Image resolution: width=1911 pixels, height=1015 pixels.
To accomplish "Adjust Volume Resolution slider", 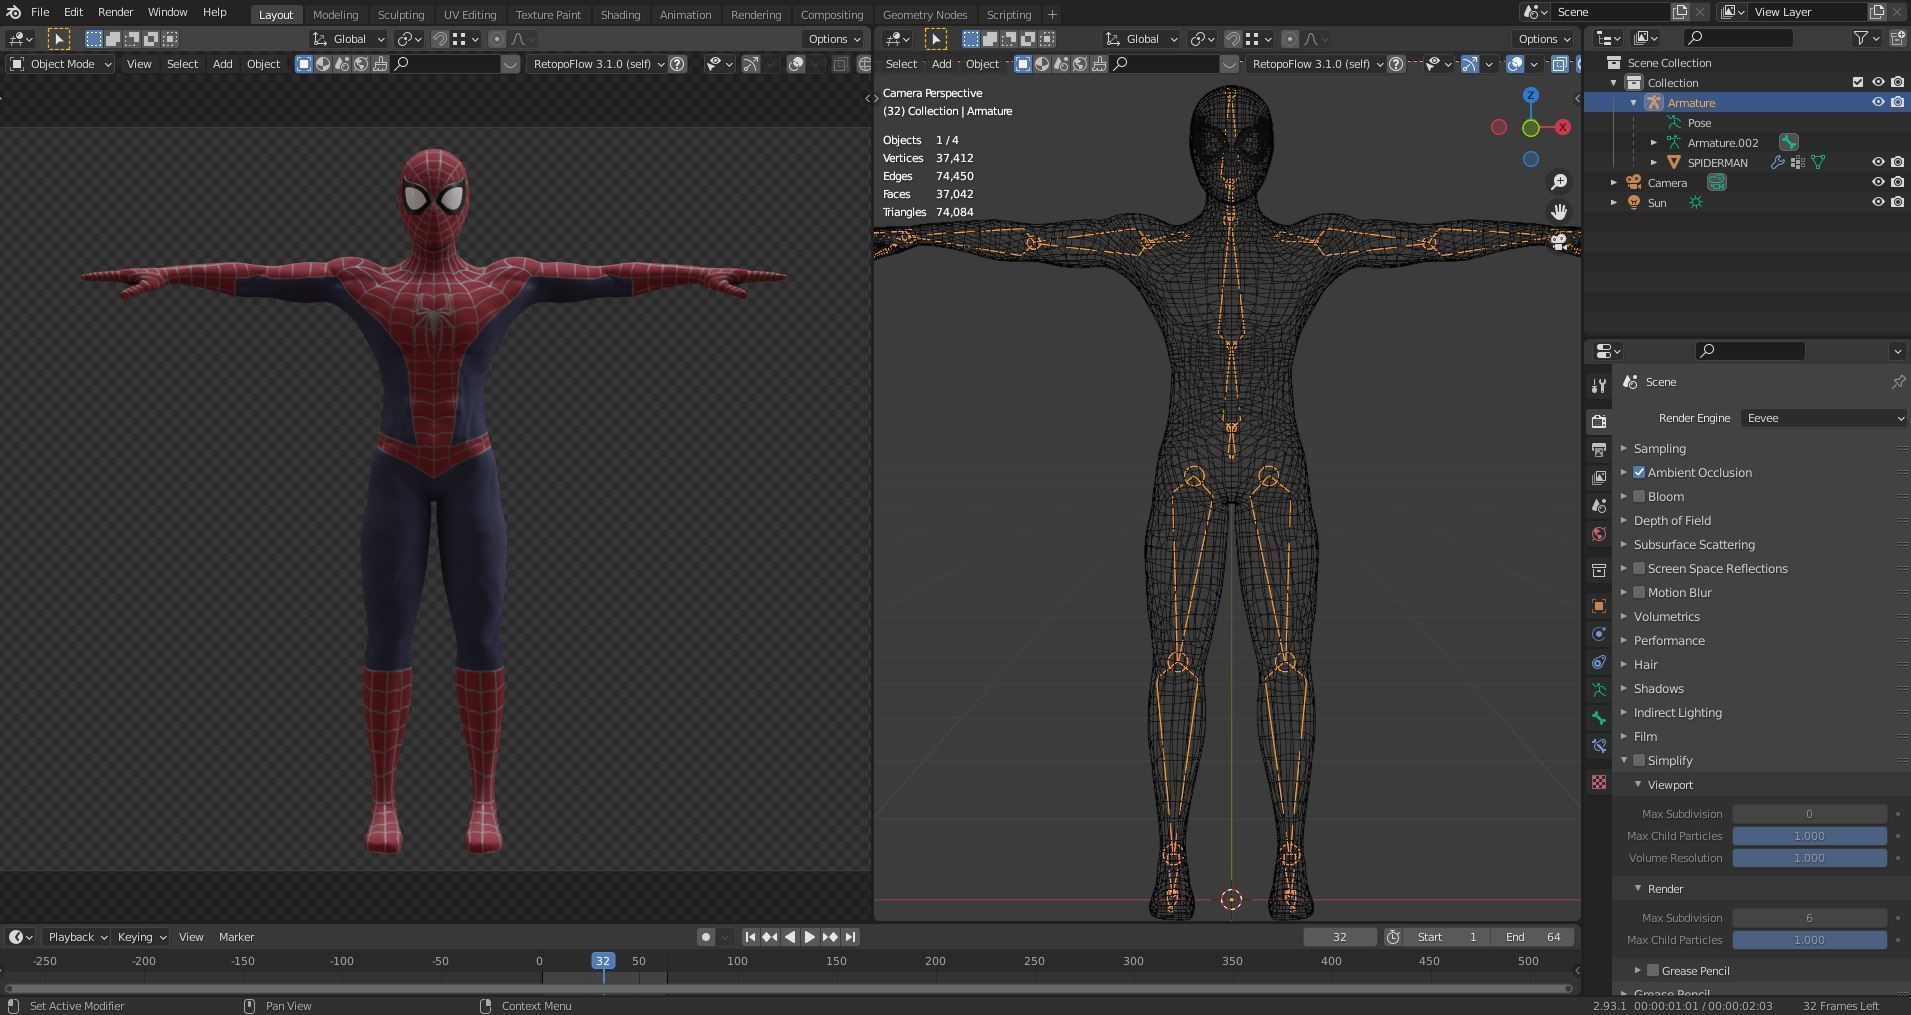I will point(1809,858).
